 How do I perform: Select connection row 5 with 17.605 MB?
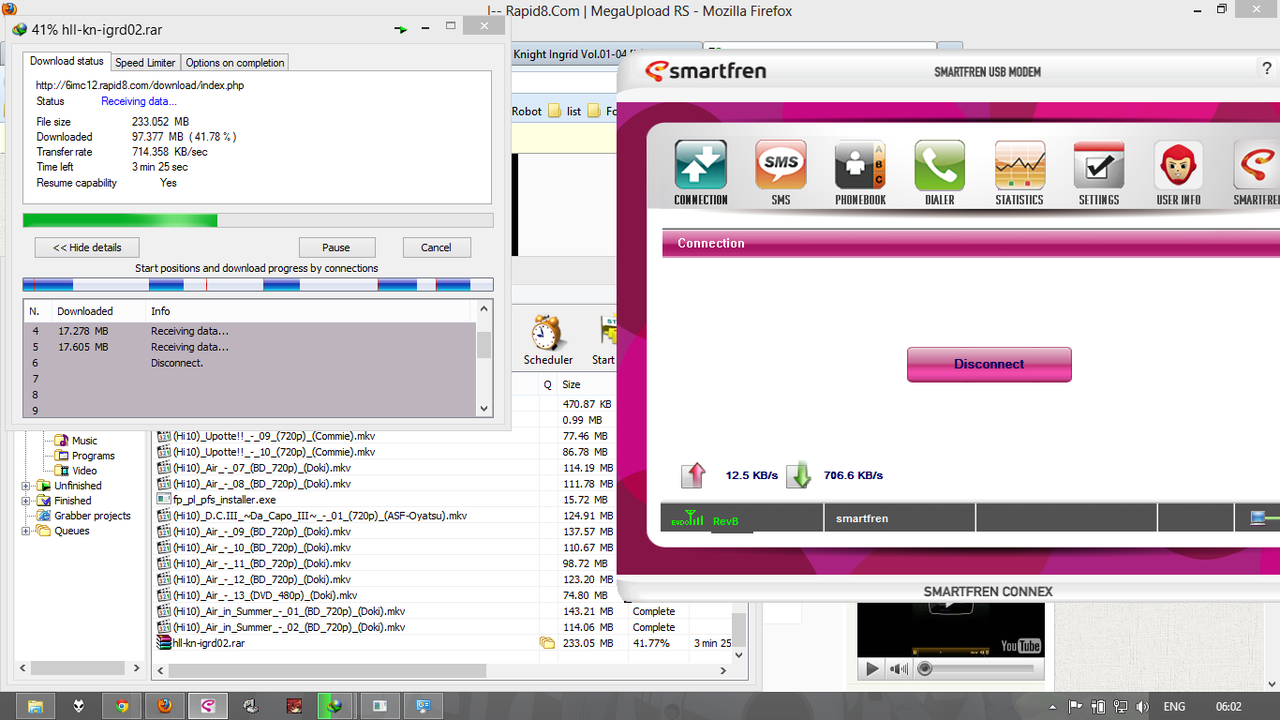click(250, 347)
